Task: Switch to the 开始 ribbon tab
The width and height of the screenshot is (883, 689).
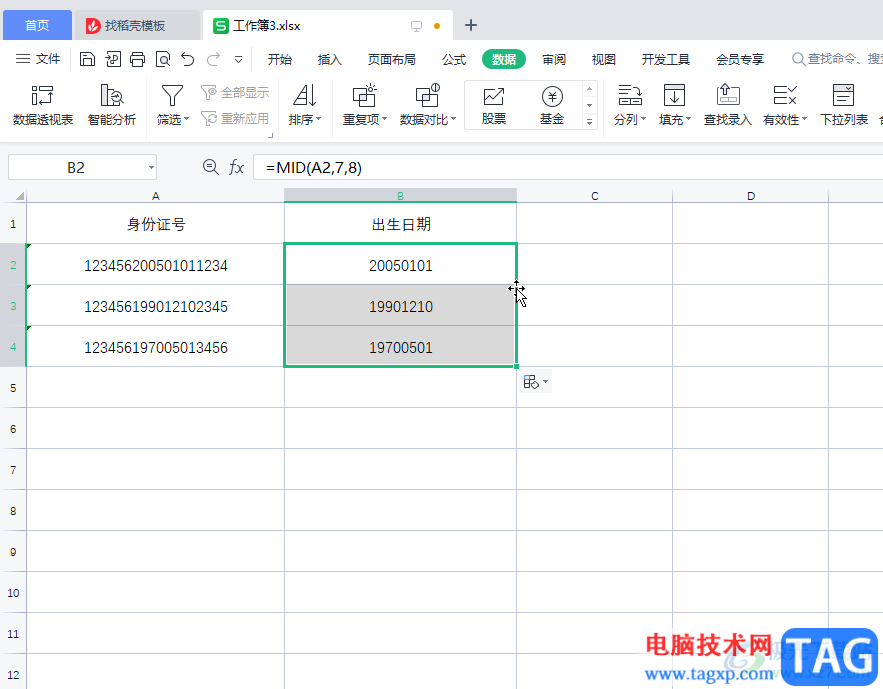Action: [x=280, y=59]
